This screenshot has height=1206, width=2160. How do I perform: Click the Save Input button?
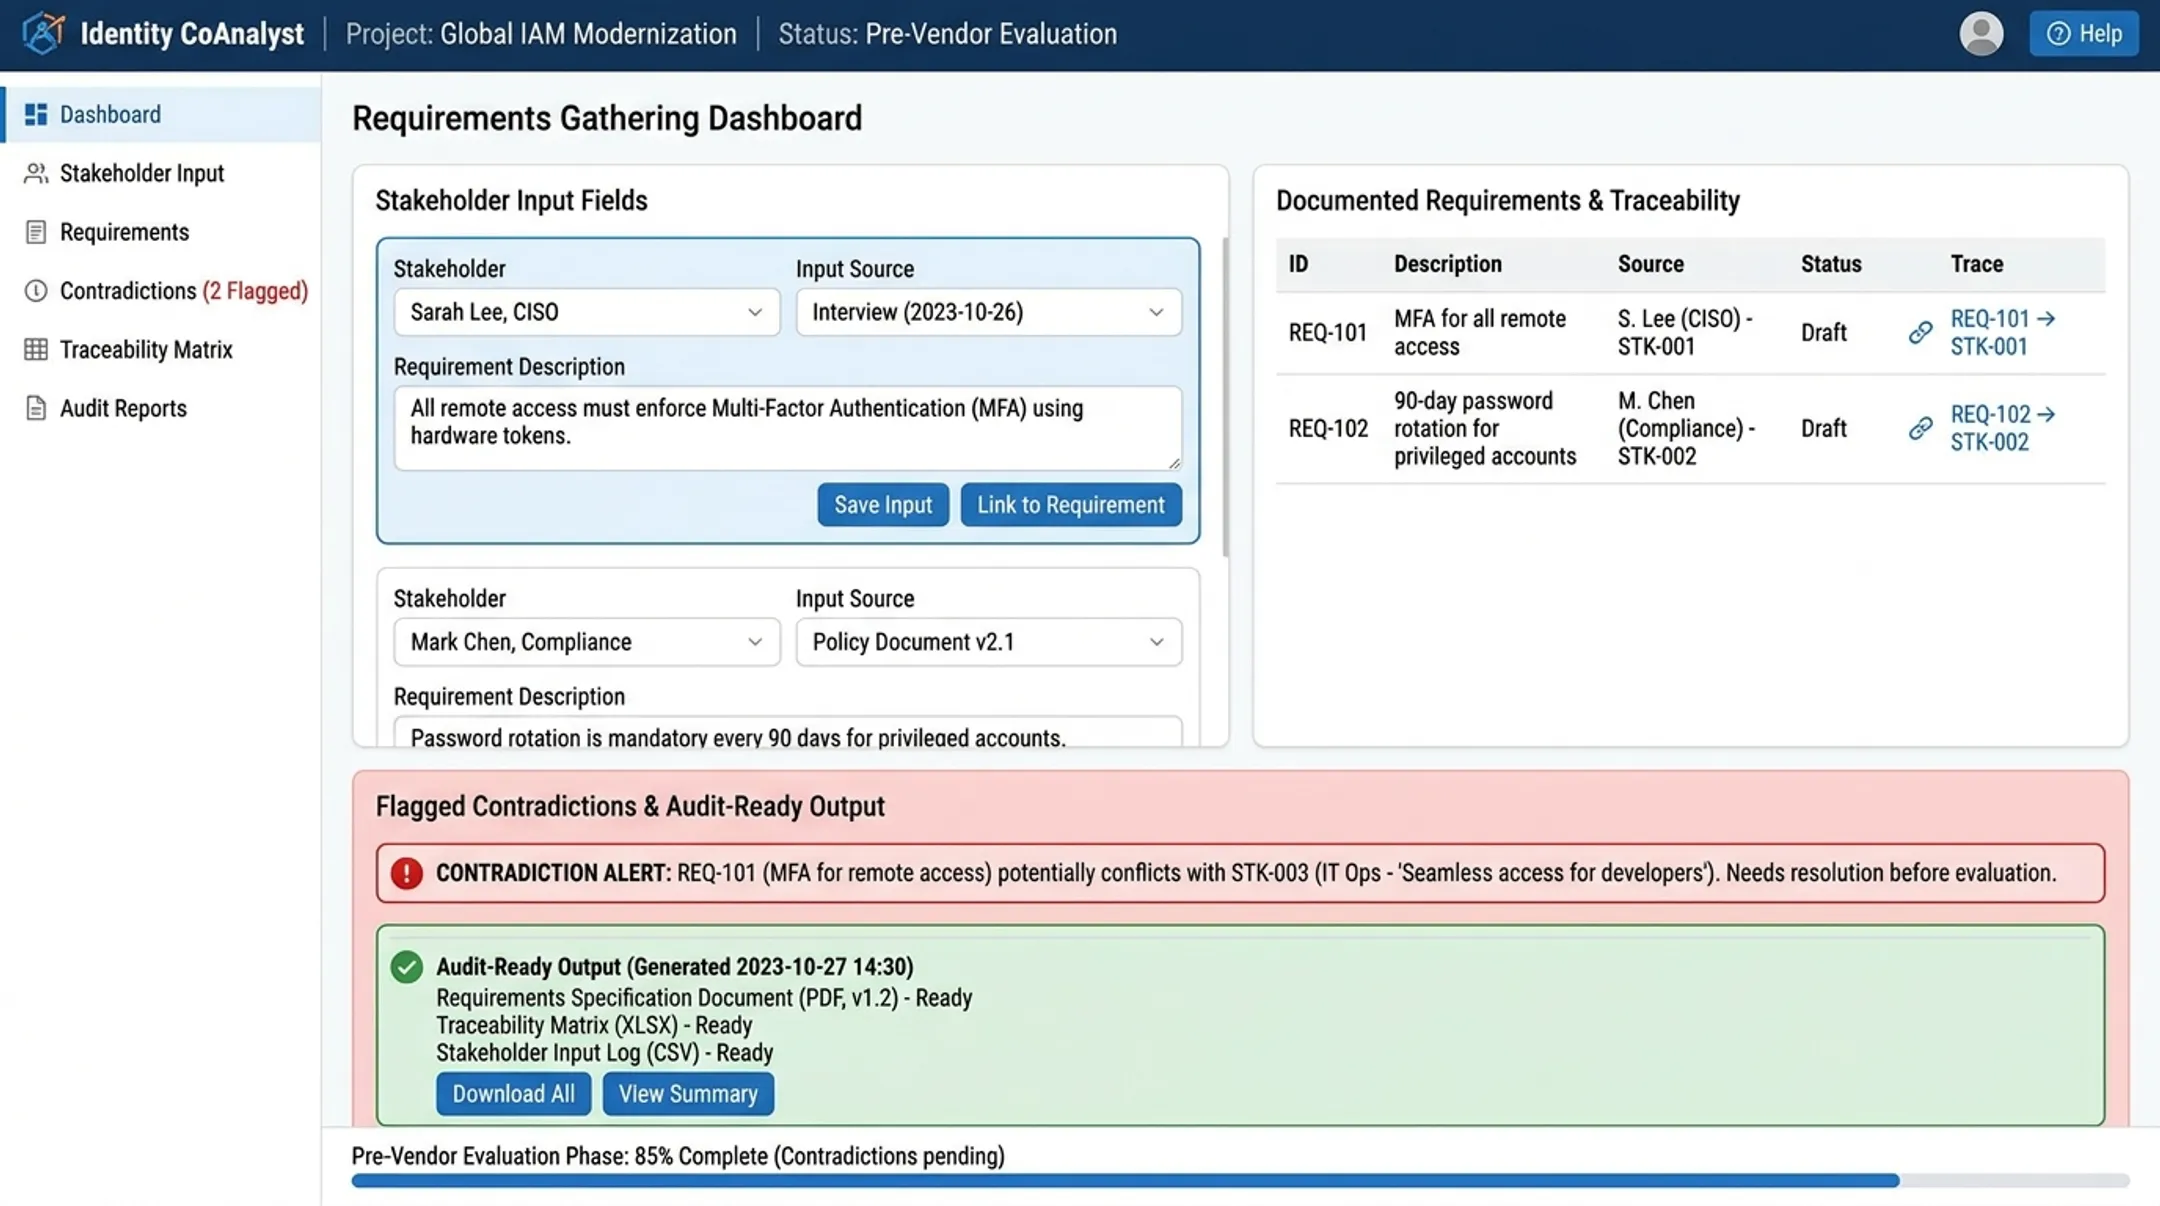(x=883, y=505)
